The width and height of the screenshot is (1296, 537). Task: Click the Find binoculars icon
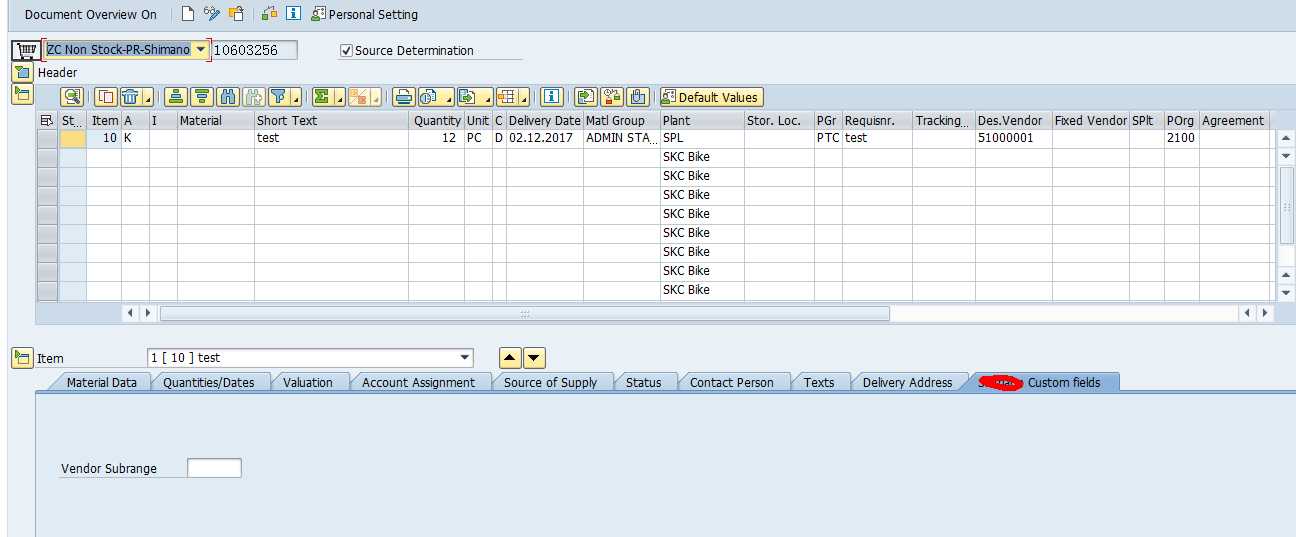click(228, 97)
